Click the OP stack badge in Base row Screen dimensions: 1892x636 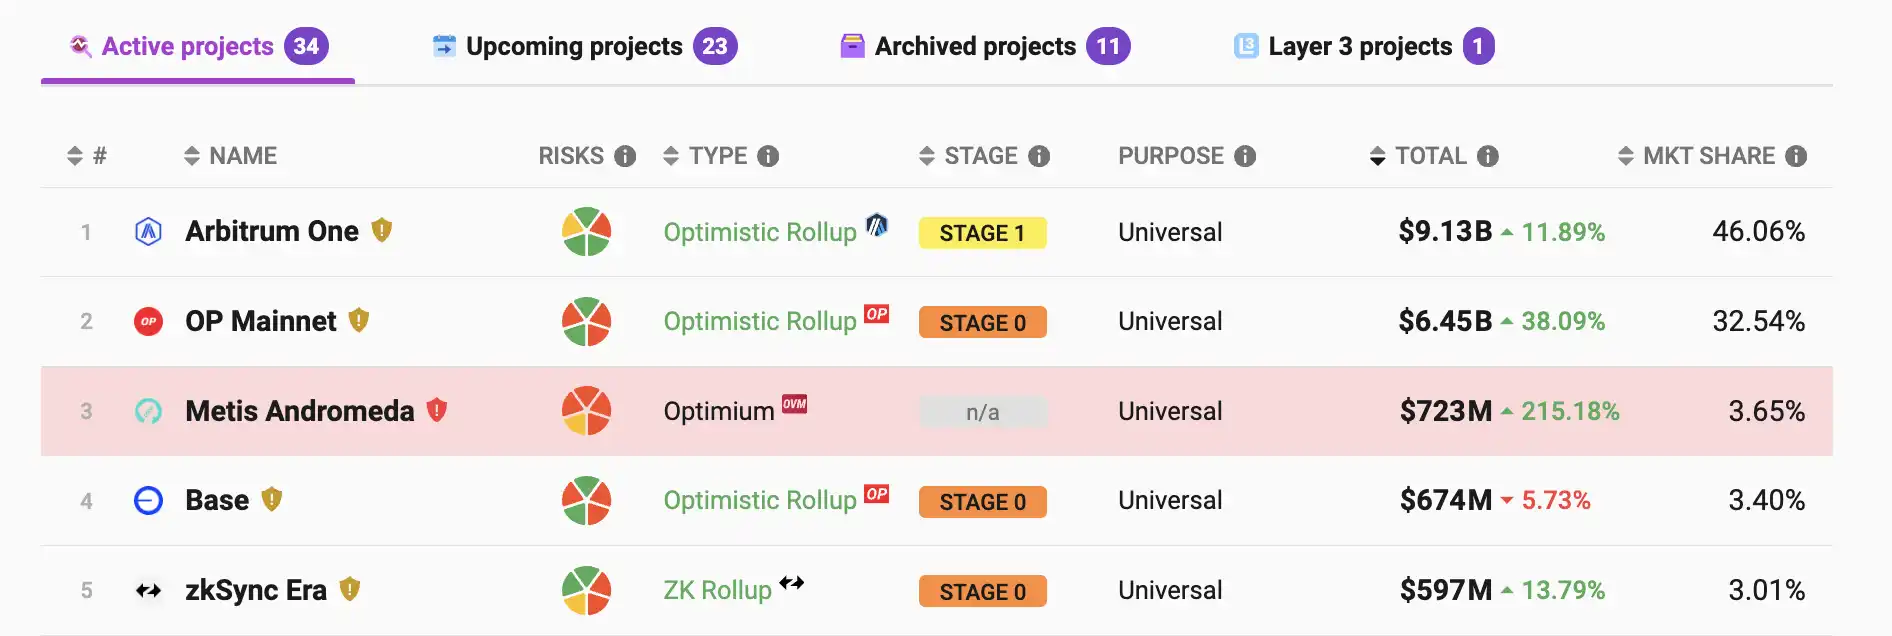pos(876,494)
